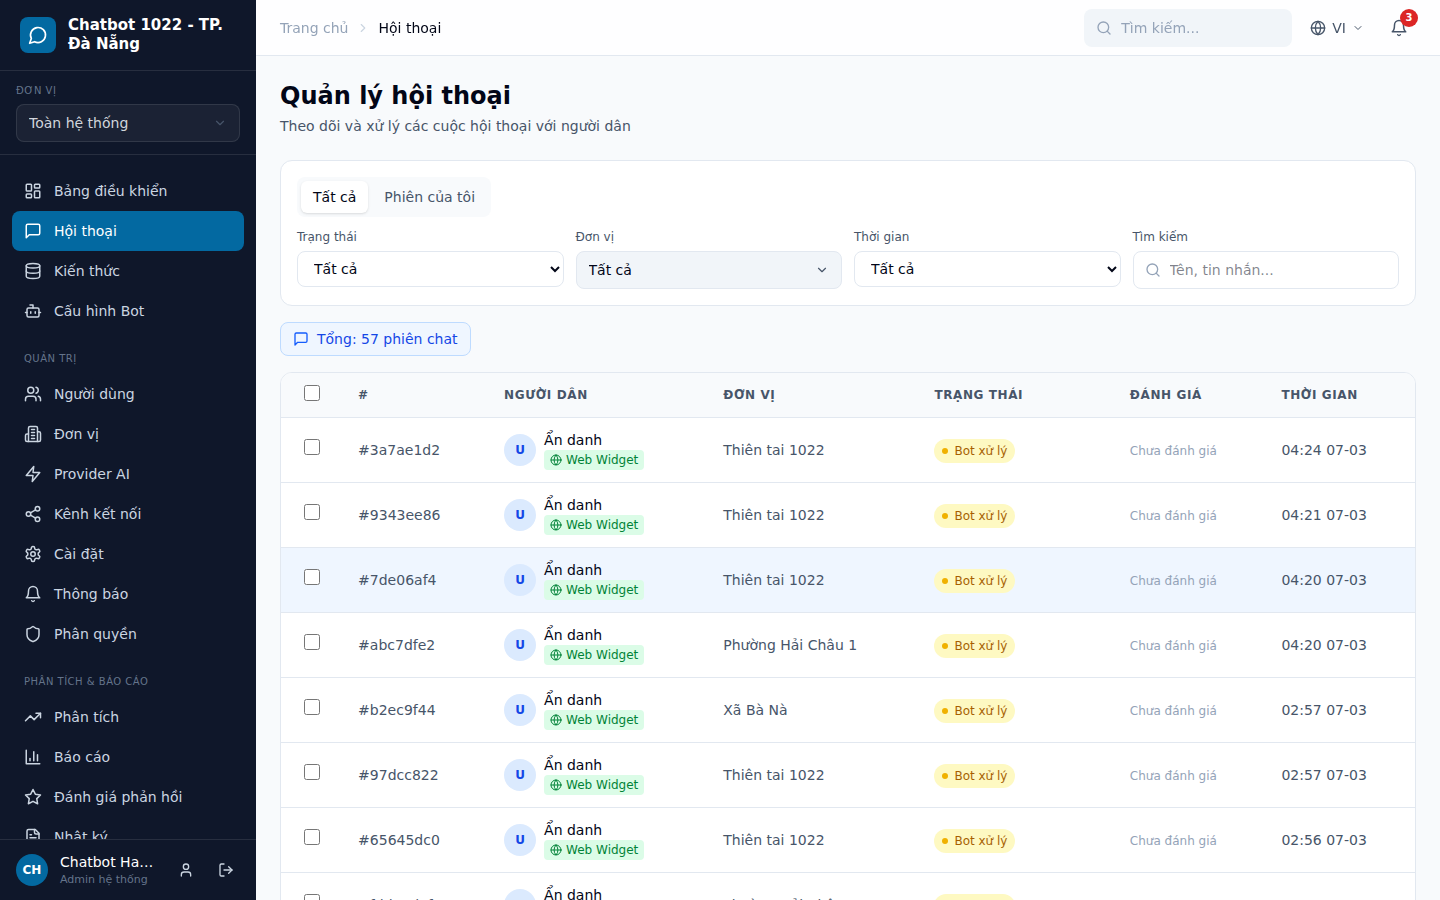Toggle the select-all checkbox in table header
The height and width of the screenshot is (900, 1440).
coord(312,393)
